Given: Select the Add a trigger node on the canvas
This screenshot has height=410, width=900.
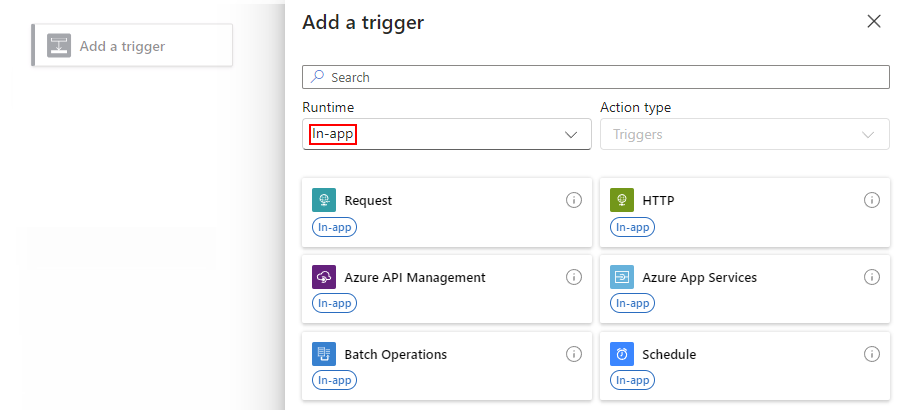Looking at the screenshot, I should pos(132,45).
